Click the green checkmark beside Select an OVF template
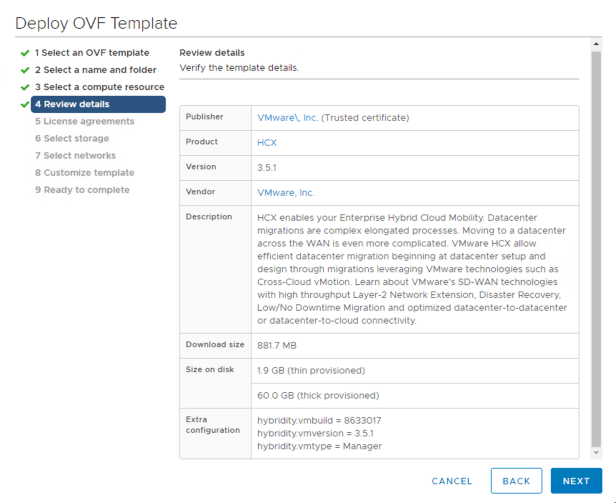This screenshot has height=503, width=616. (25, 53)
